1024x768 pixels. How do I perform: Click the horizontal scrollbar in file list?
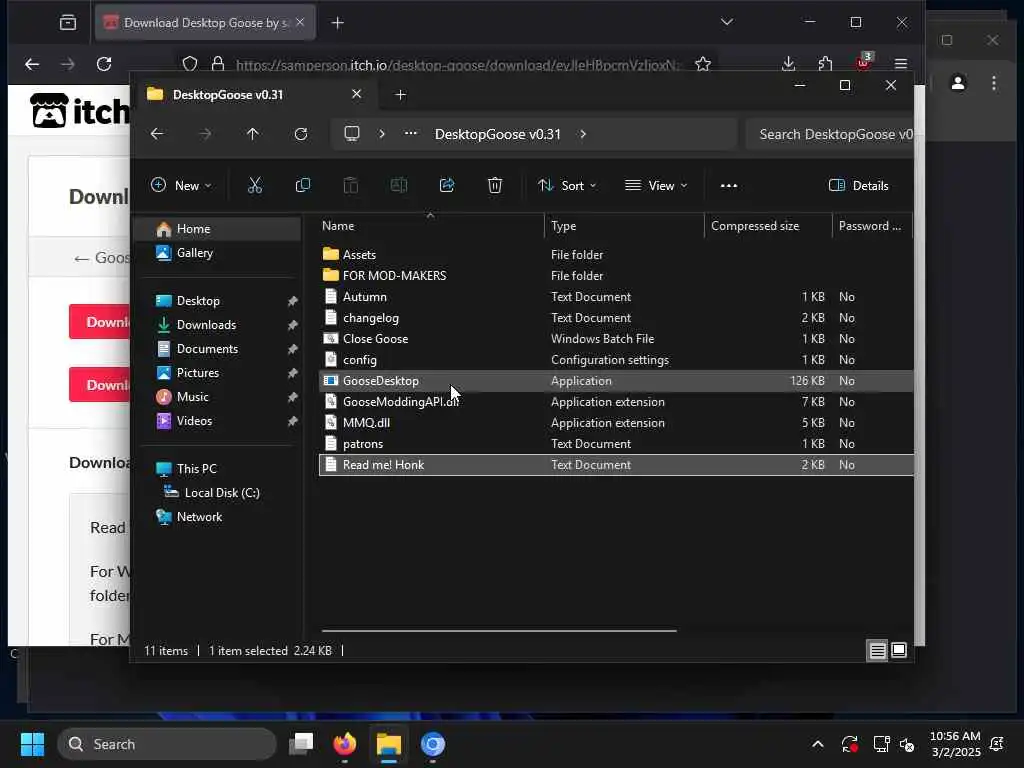pyautogui.click(x=499, y=631)
